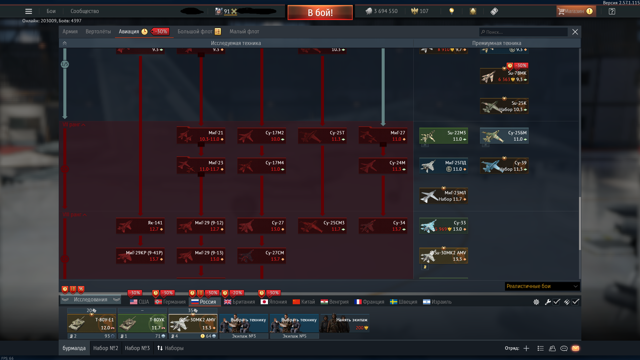640x360 pixels.
Task: Select the Су-25Т aircraft
Action: (322, 136)
